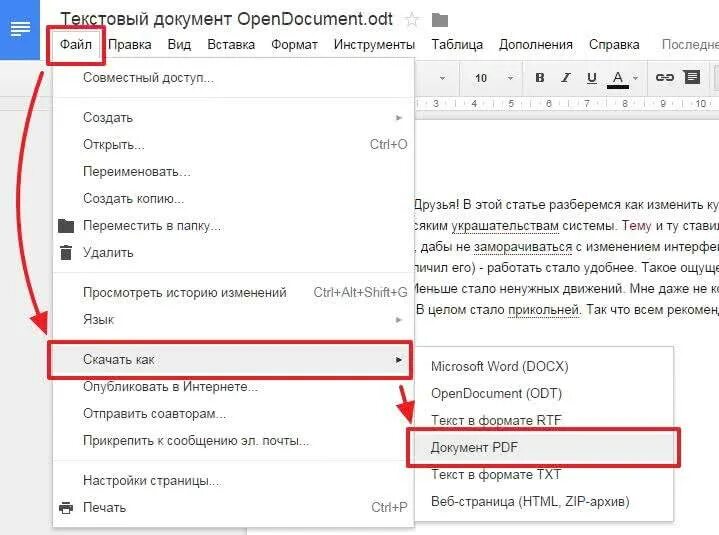The image size is (719, 535).
Task: Toggle italic formatting
Action: click(x=566, y=77)
